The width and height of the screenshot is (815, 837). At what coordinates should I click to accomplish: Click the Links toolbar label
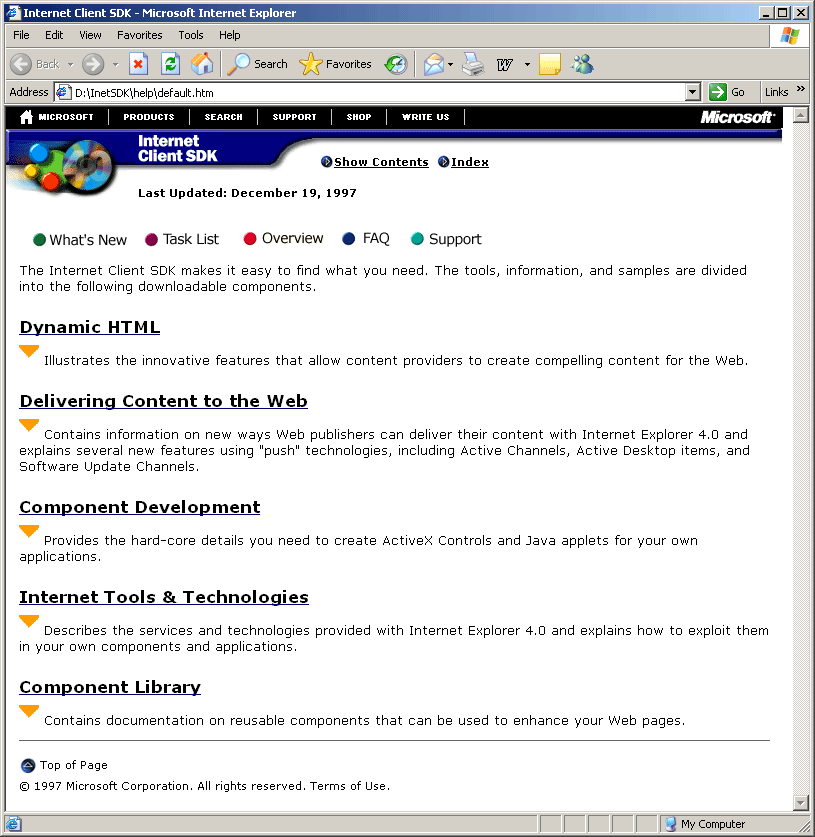tap(777, 92)
